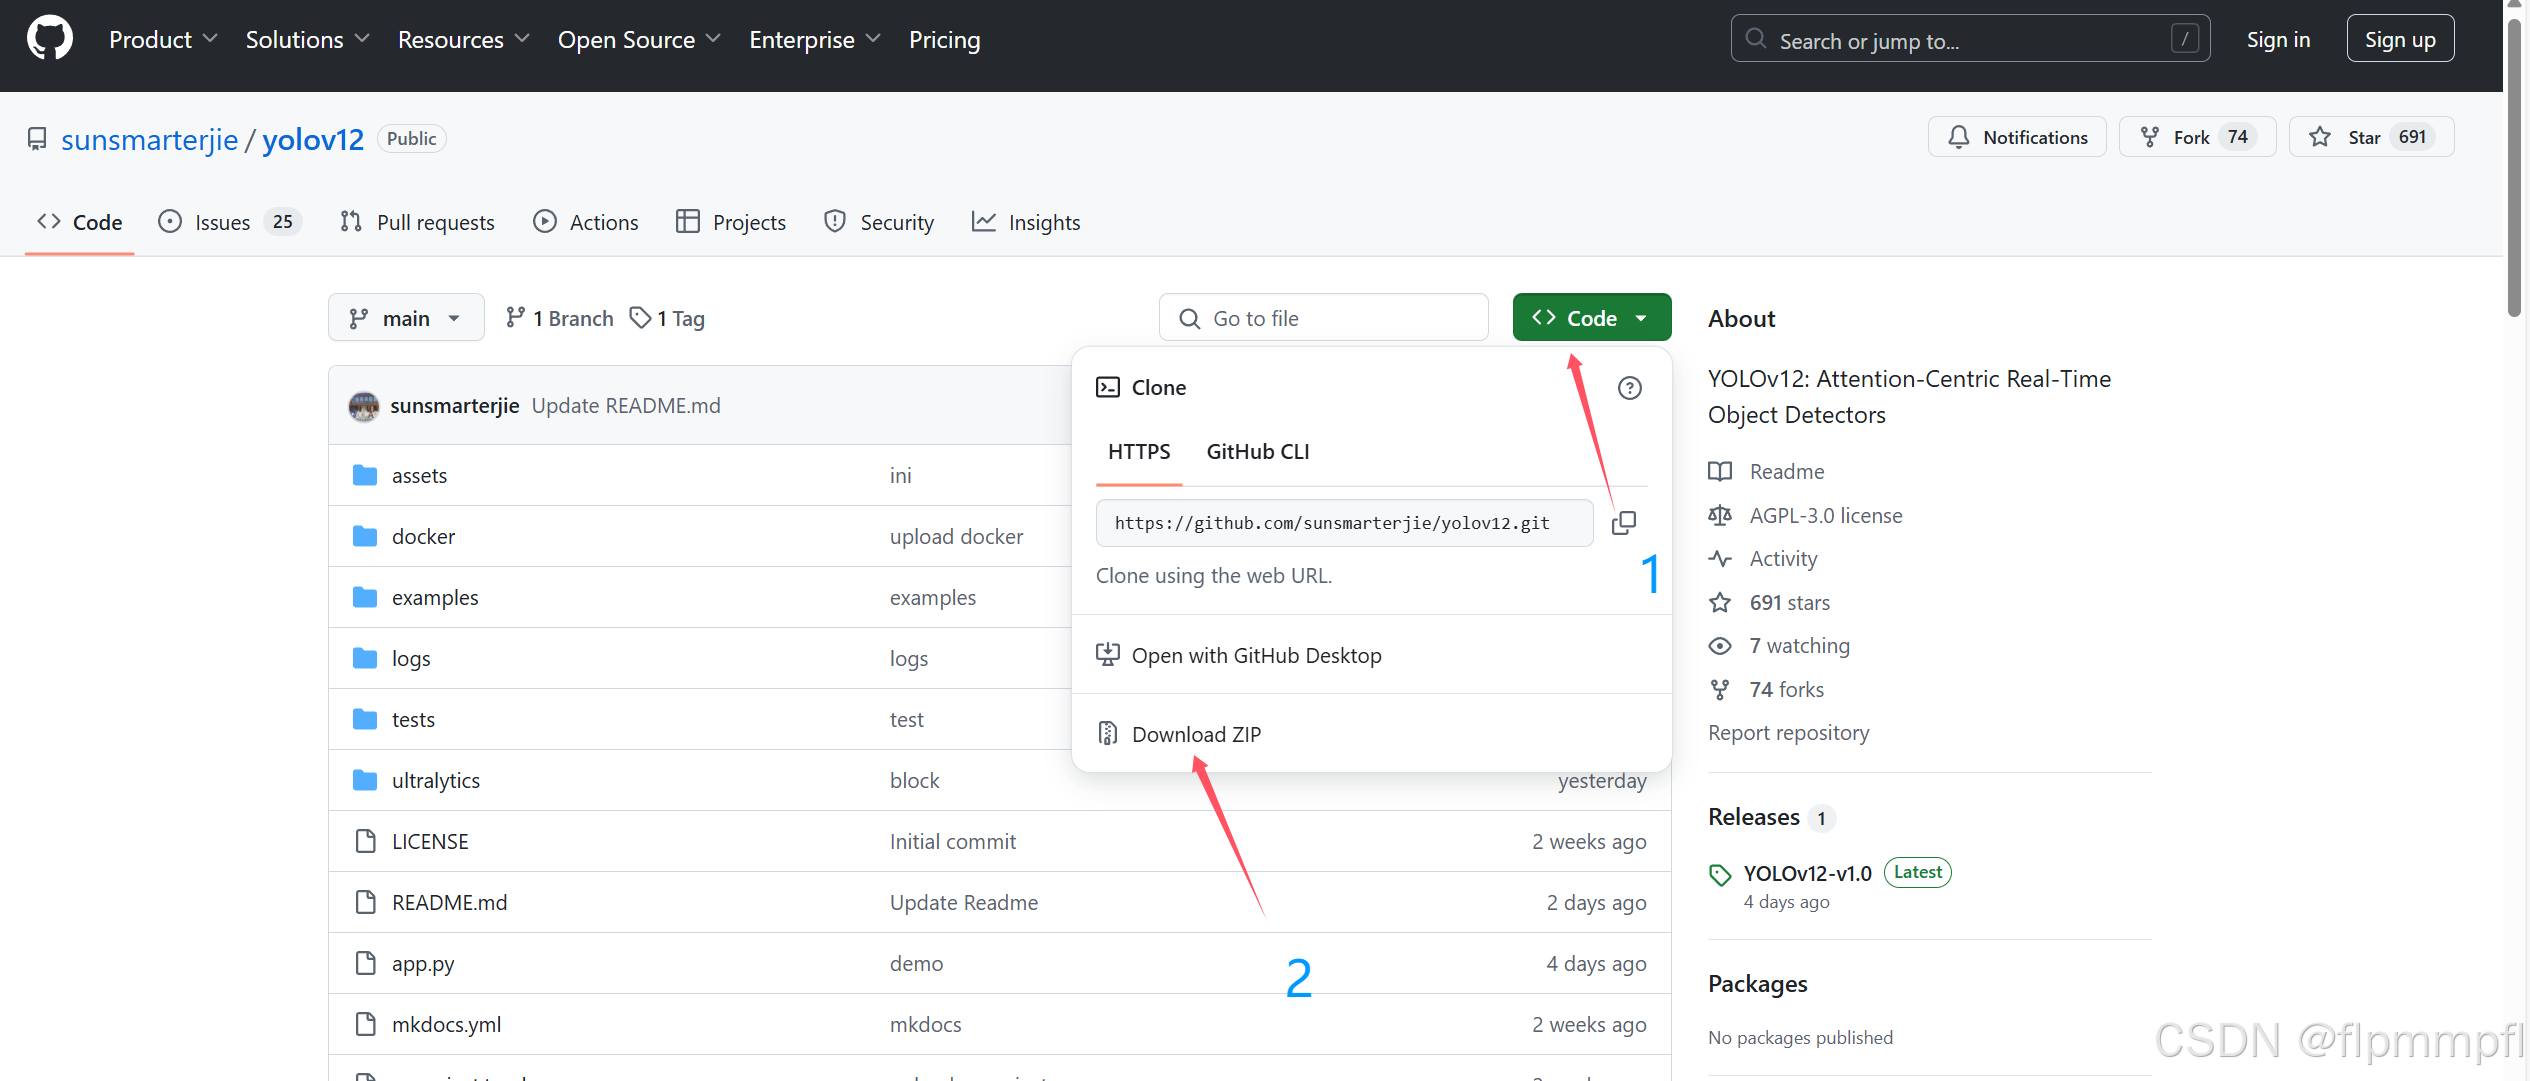Click the Notifications bell button
Image resolution: width=2530 pixels, height=1081 pixels.
[x=2016, y=138]
